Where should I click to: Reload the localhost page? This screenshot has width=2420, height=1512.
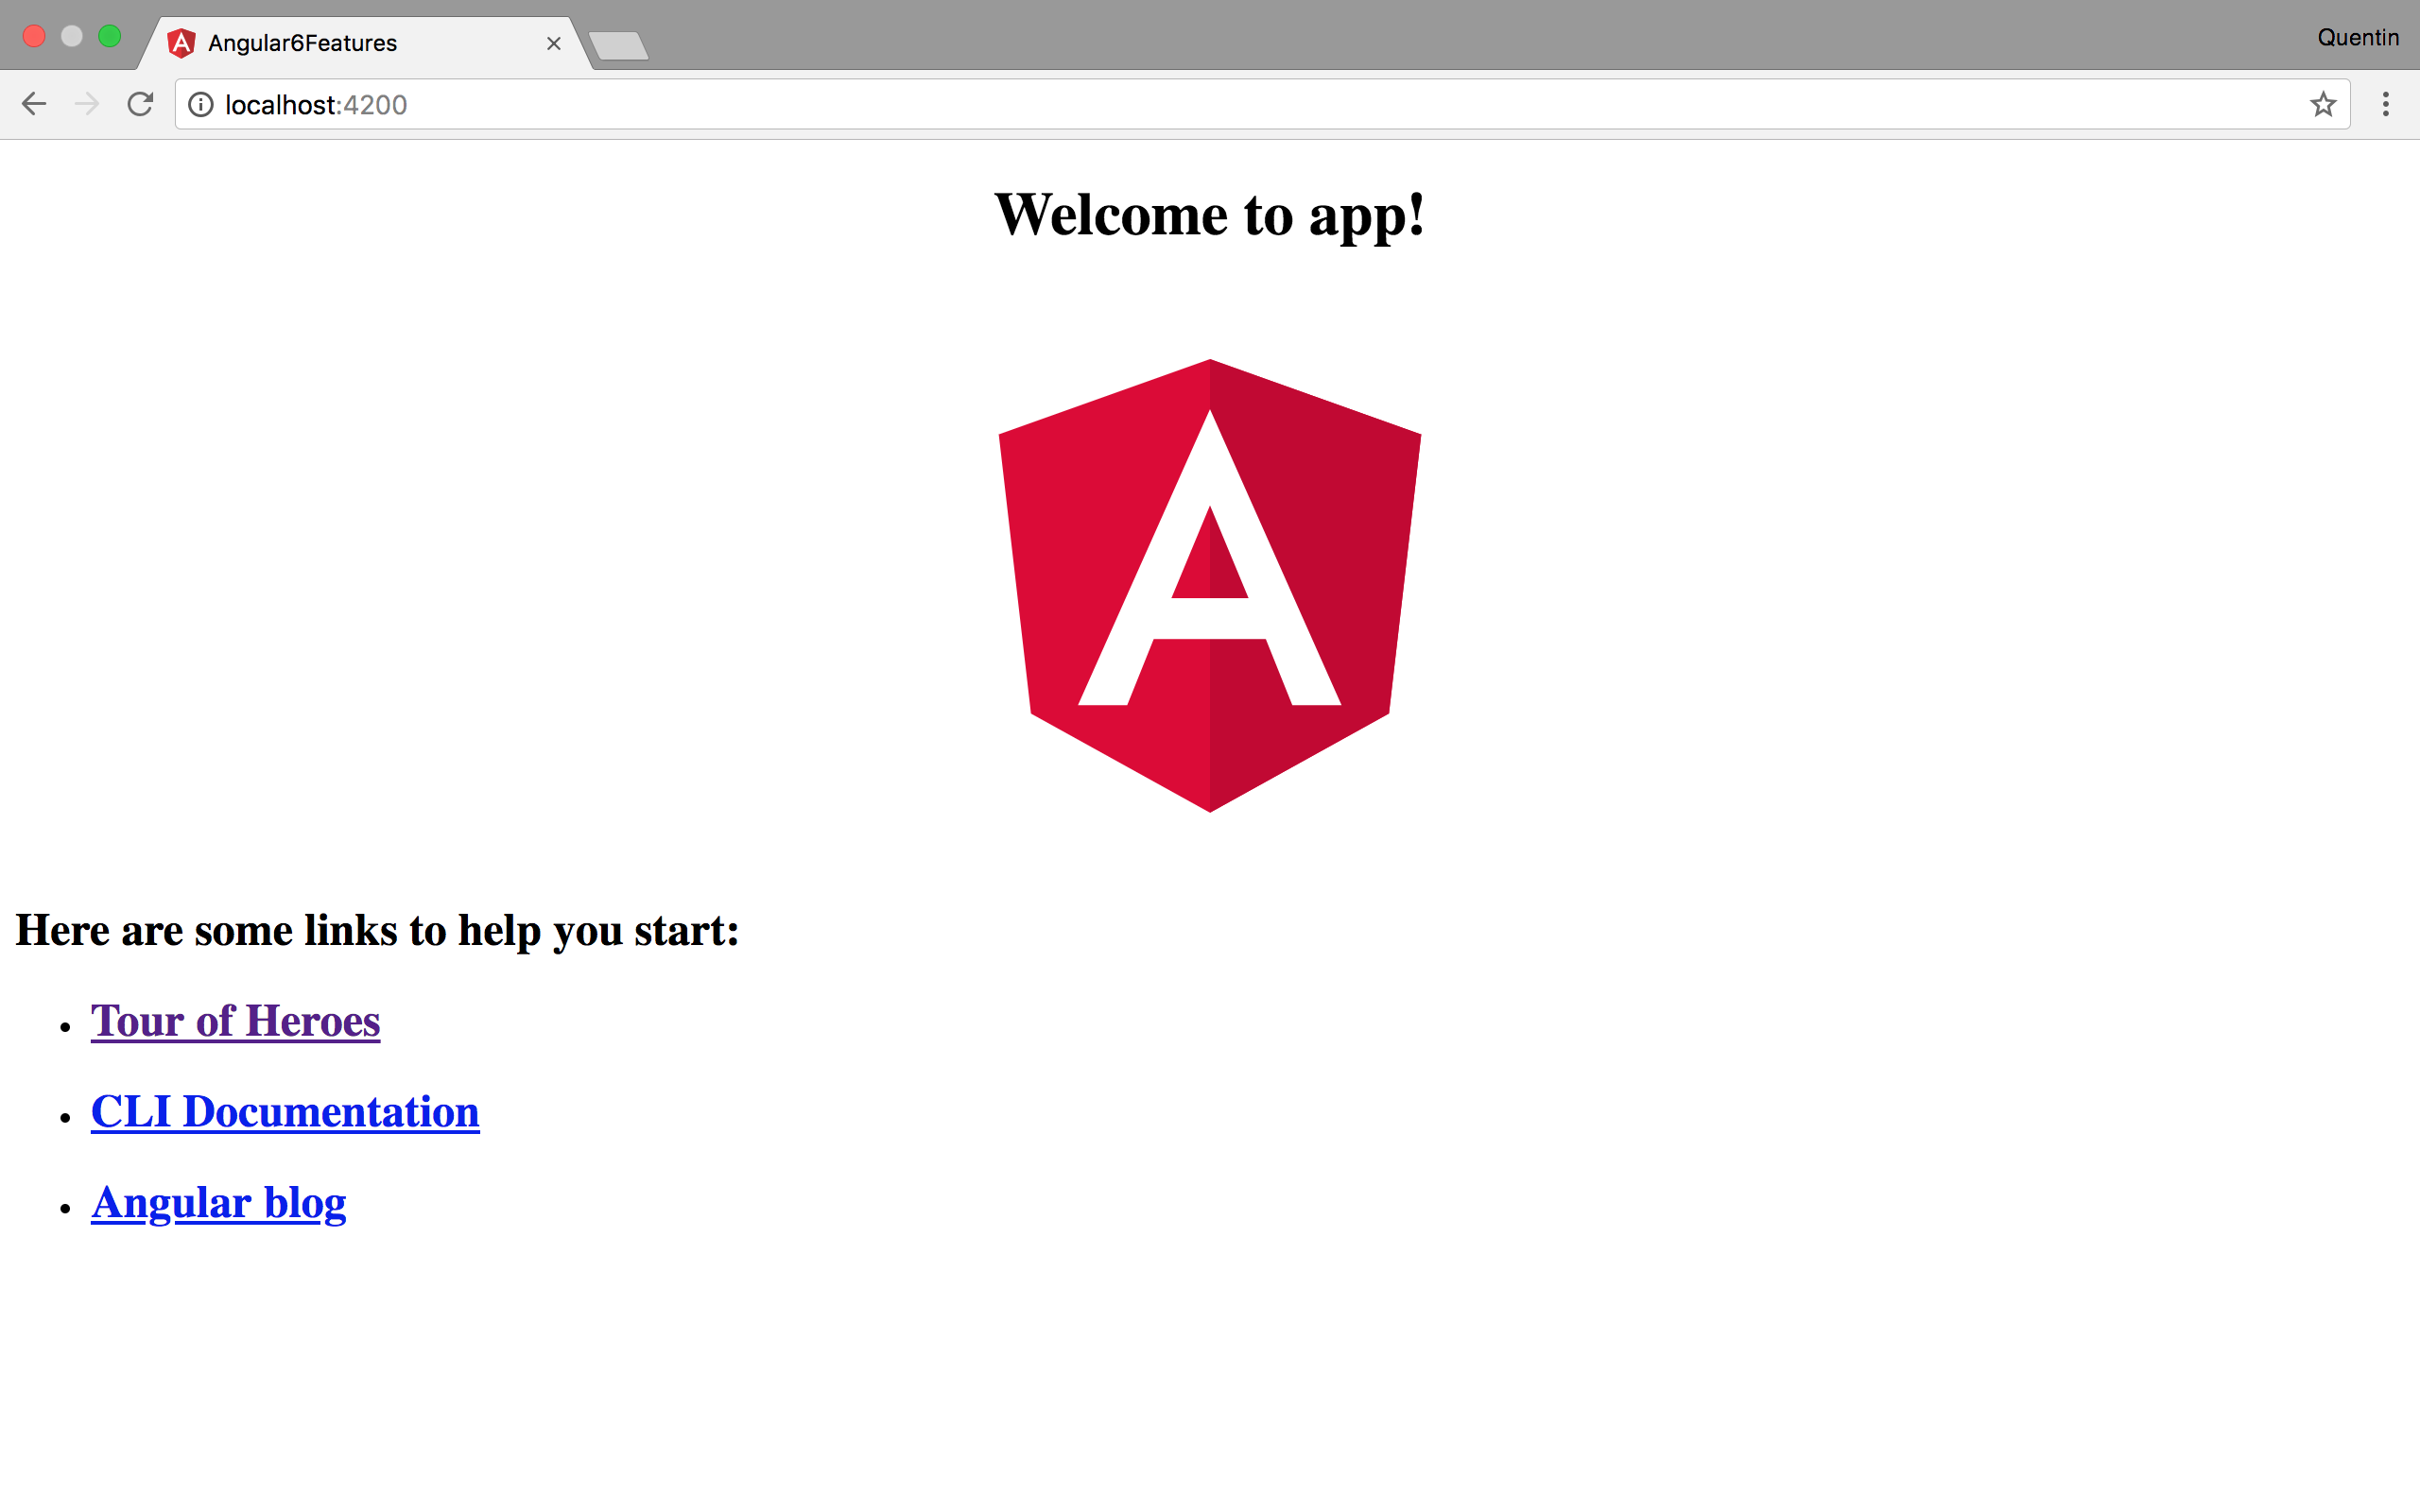coord(140,104)
